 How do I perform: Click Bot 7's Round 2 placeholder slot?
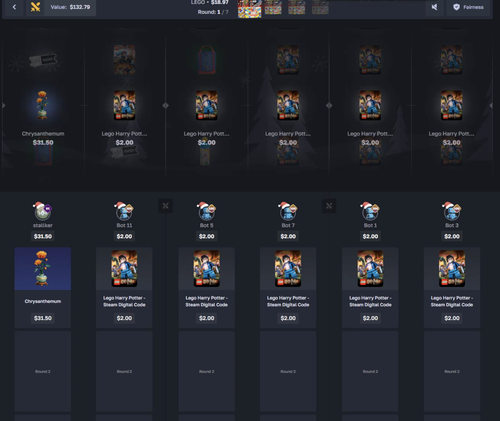(288, 371)
